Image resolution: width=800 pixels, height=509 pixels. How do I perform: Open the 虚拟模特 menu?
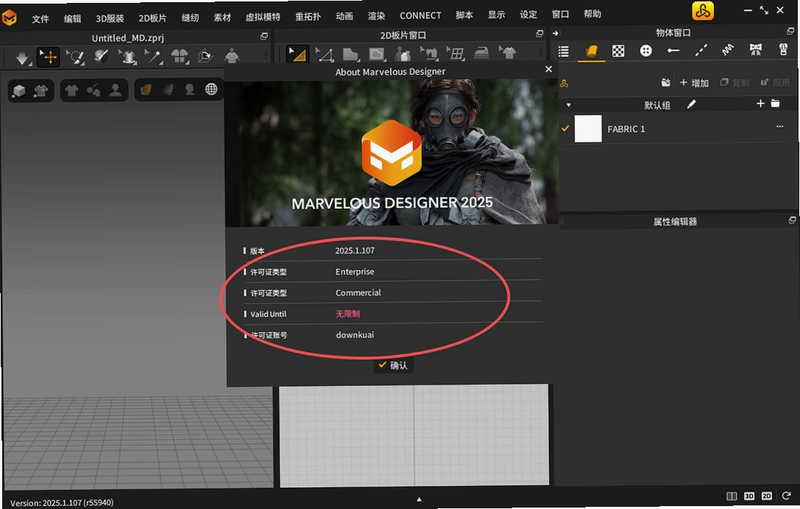(263, 17)
